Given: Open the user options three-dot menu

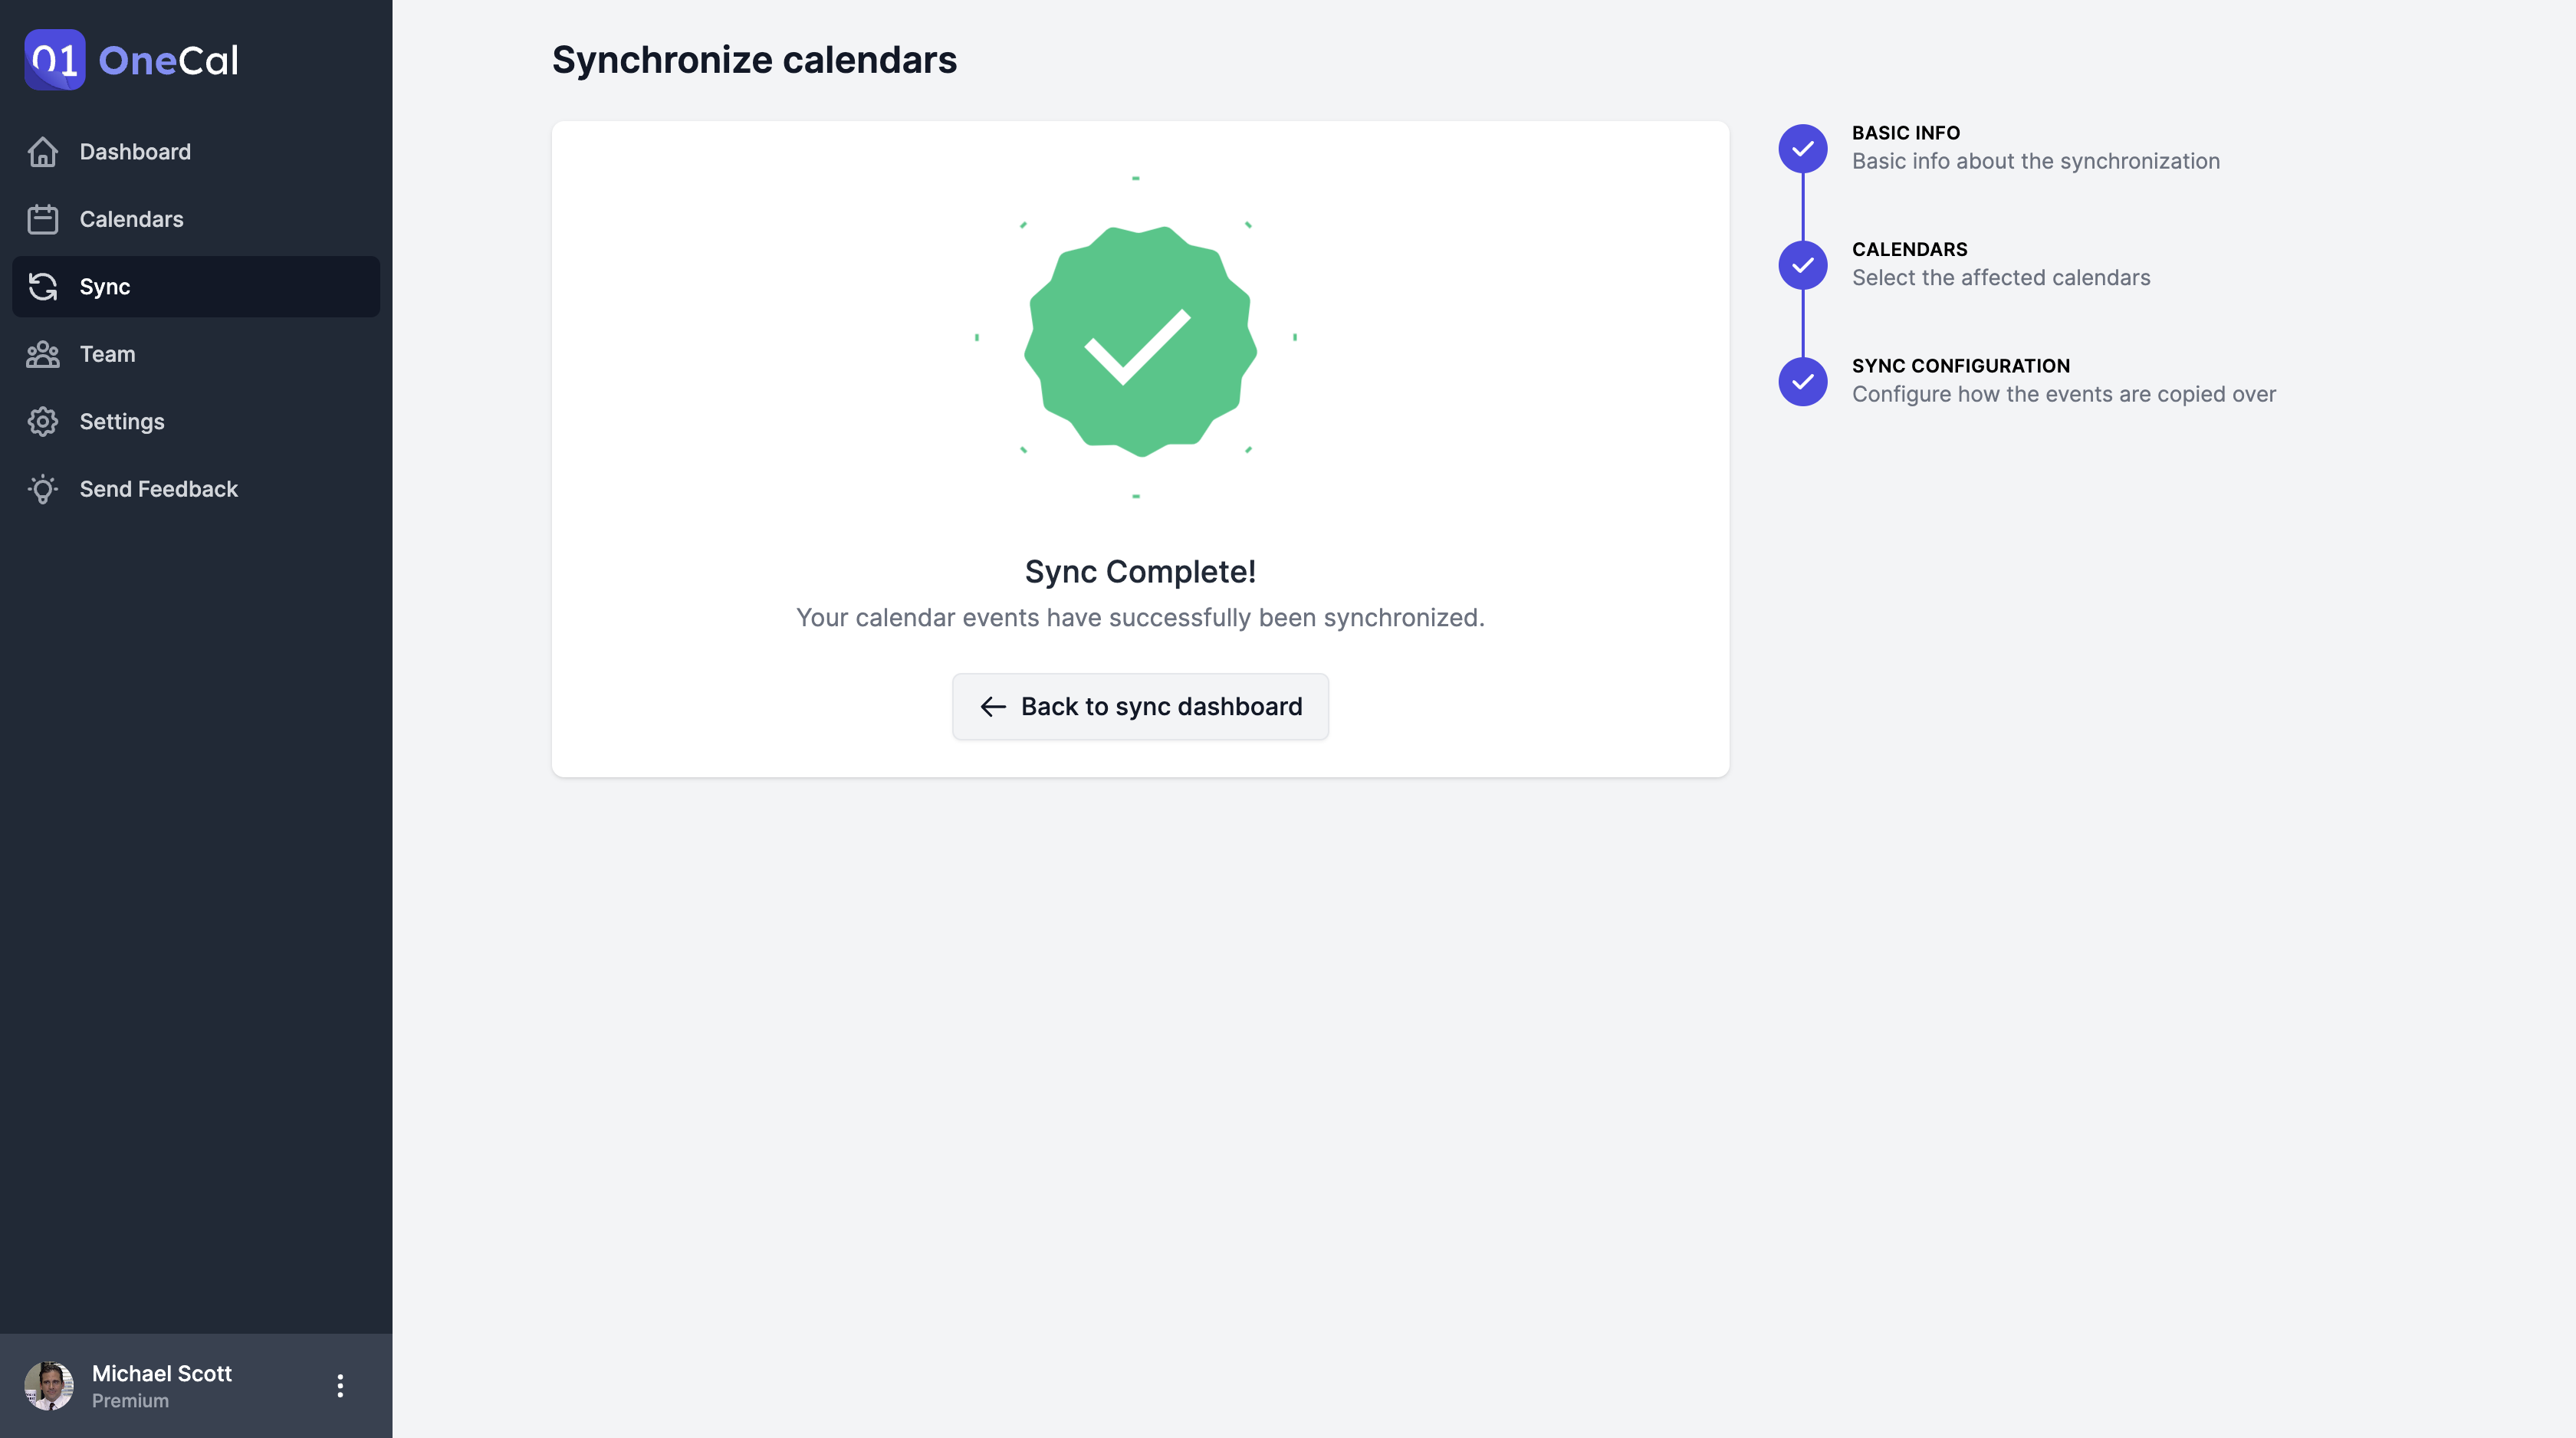Looking at the screenshot, I should click(x=340, y=1385).
